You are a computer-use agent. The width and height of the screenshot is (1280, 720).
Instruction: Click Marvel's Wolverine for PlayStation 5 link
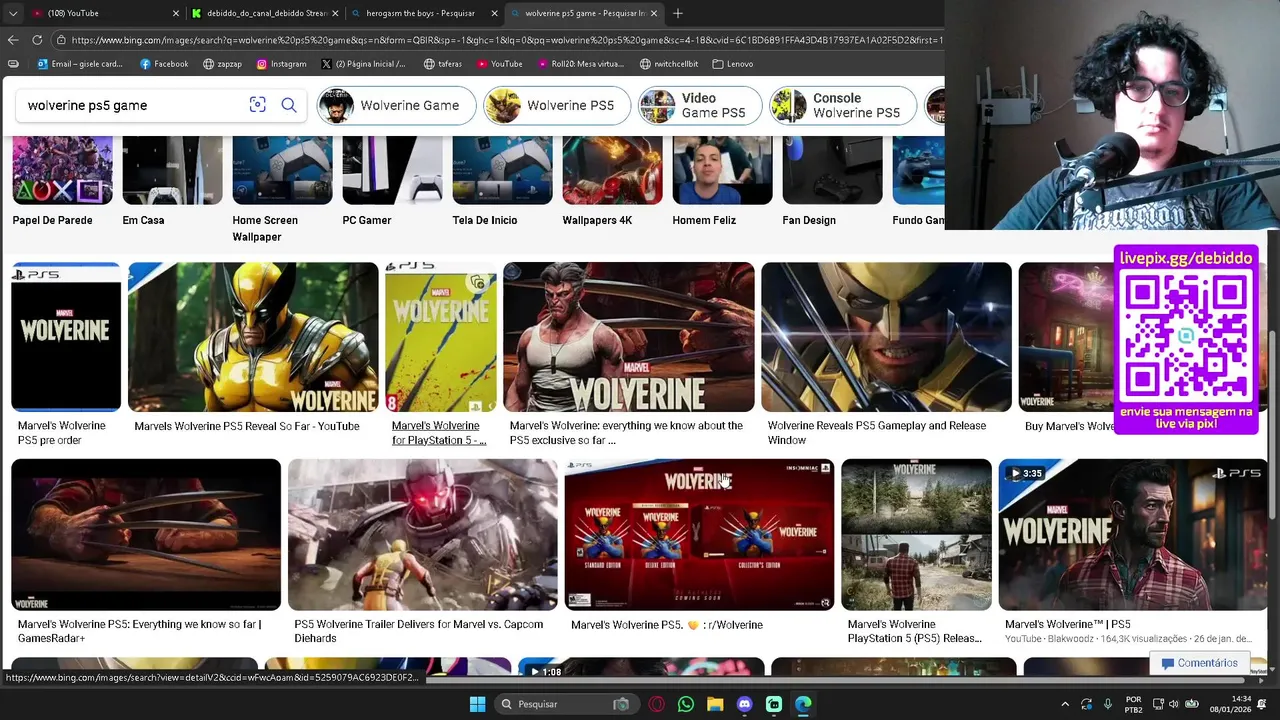pos(439,433)
